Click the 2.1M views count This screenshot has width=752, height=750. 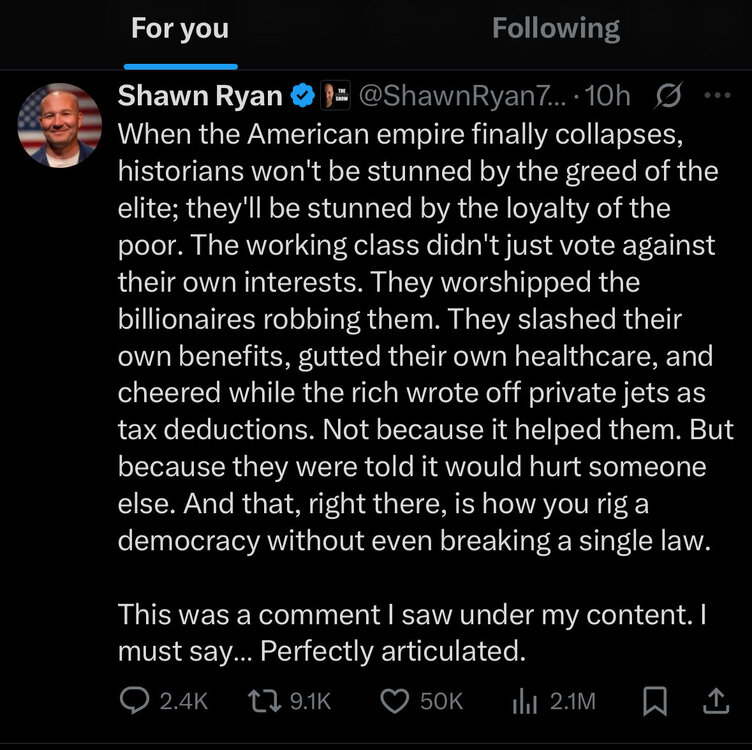(572, 702)
